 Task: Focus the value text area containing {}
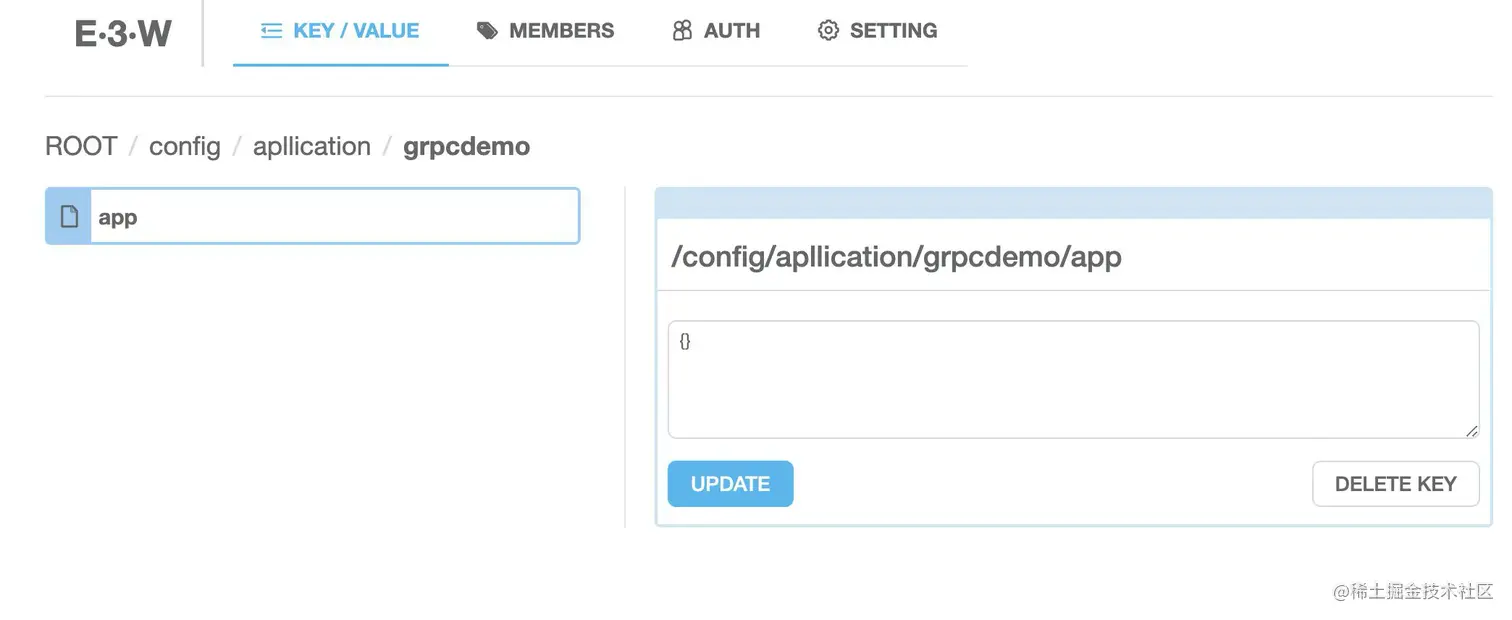(x=1073, y=379)
